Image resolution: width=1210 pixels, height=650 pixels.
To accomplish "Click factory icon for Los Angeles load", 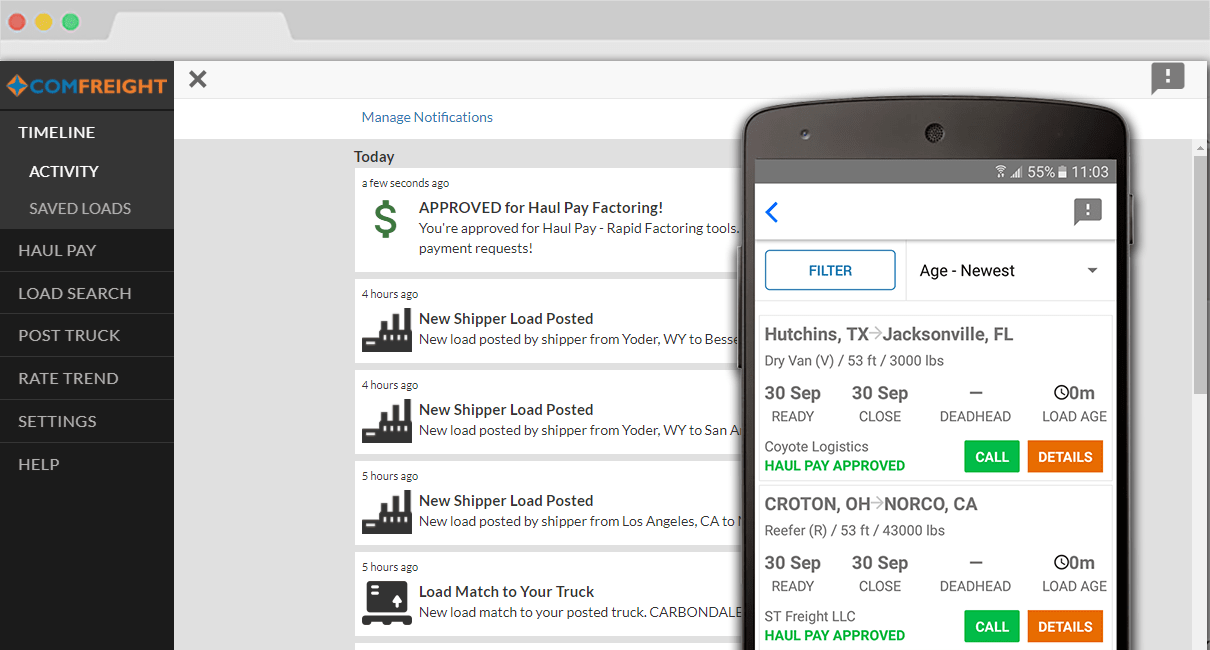I will tap(387, 511).
